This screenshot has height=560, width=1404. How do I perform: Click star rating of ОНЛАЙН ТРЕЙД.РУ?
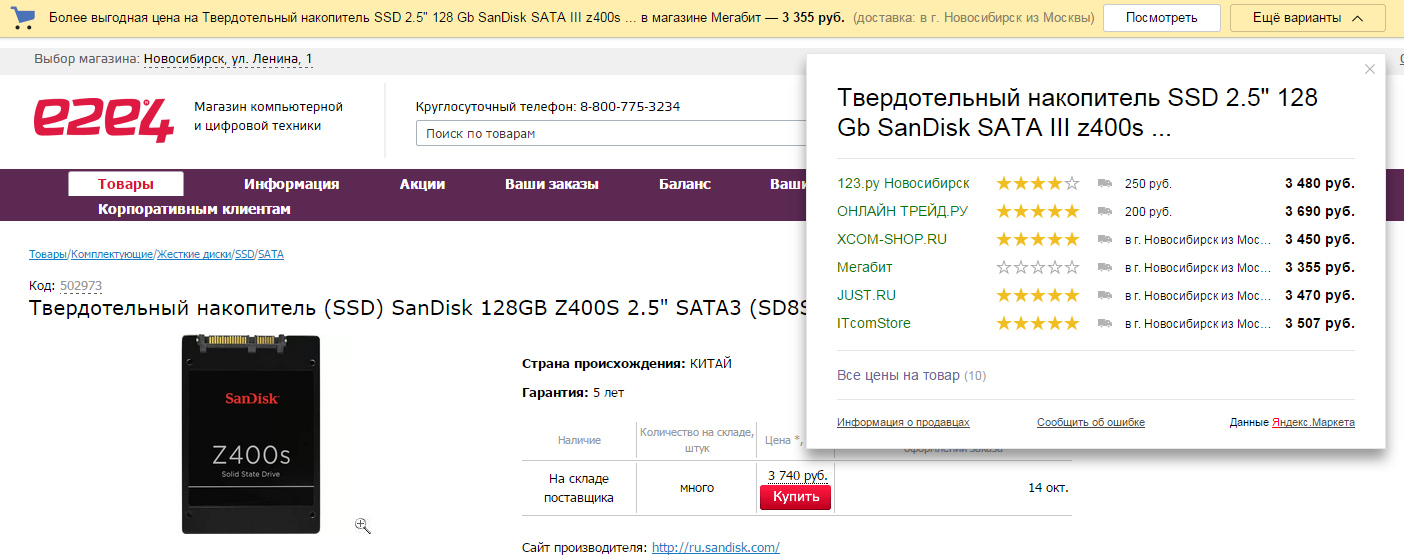coord(1038,212)
